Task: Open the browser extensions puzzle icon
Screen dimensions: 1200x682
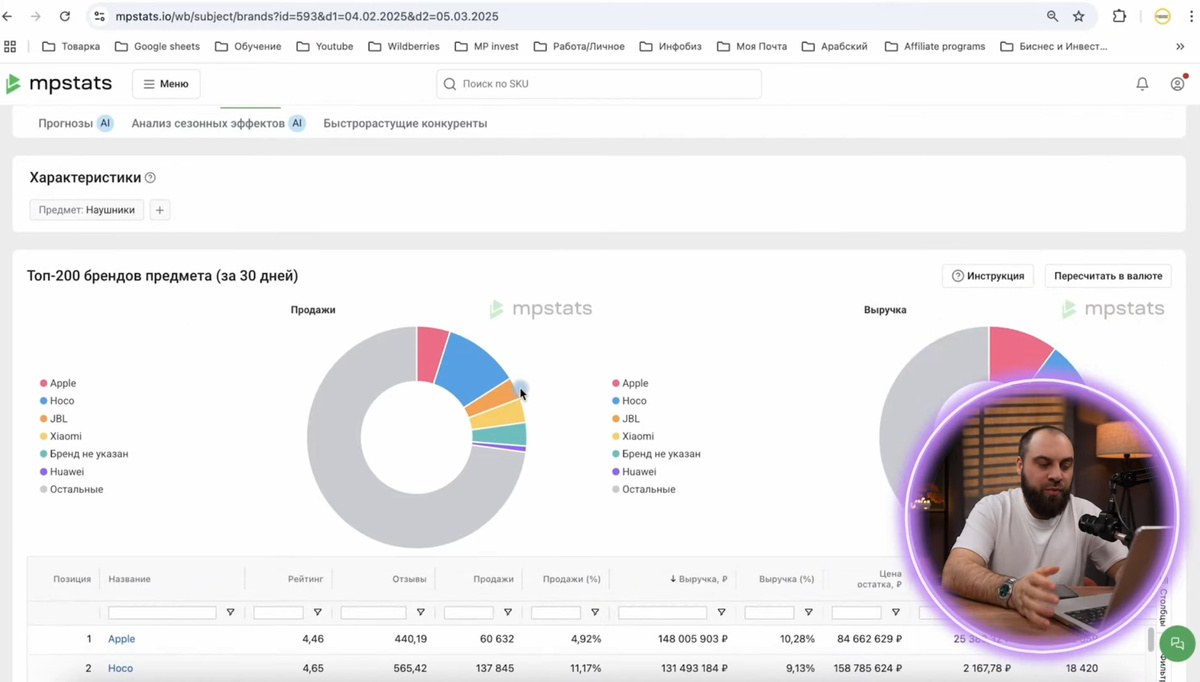Action: coord(1119,16)
